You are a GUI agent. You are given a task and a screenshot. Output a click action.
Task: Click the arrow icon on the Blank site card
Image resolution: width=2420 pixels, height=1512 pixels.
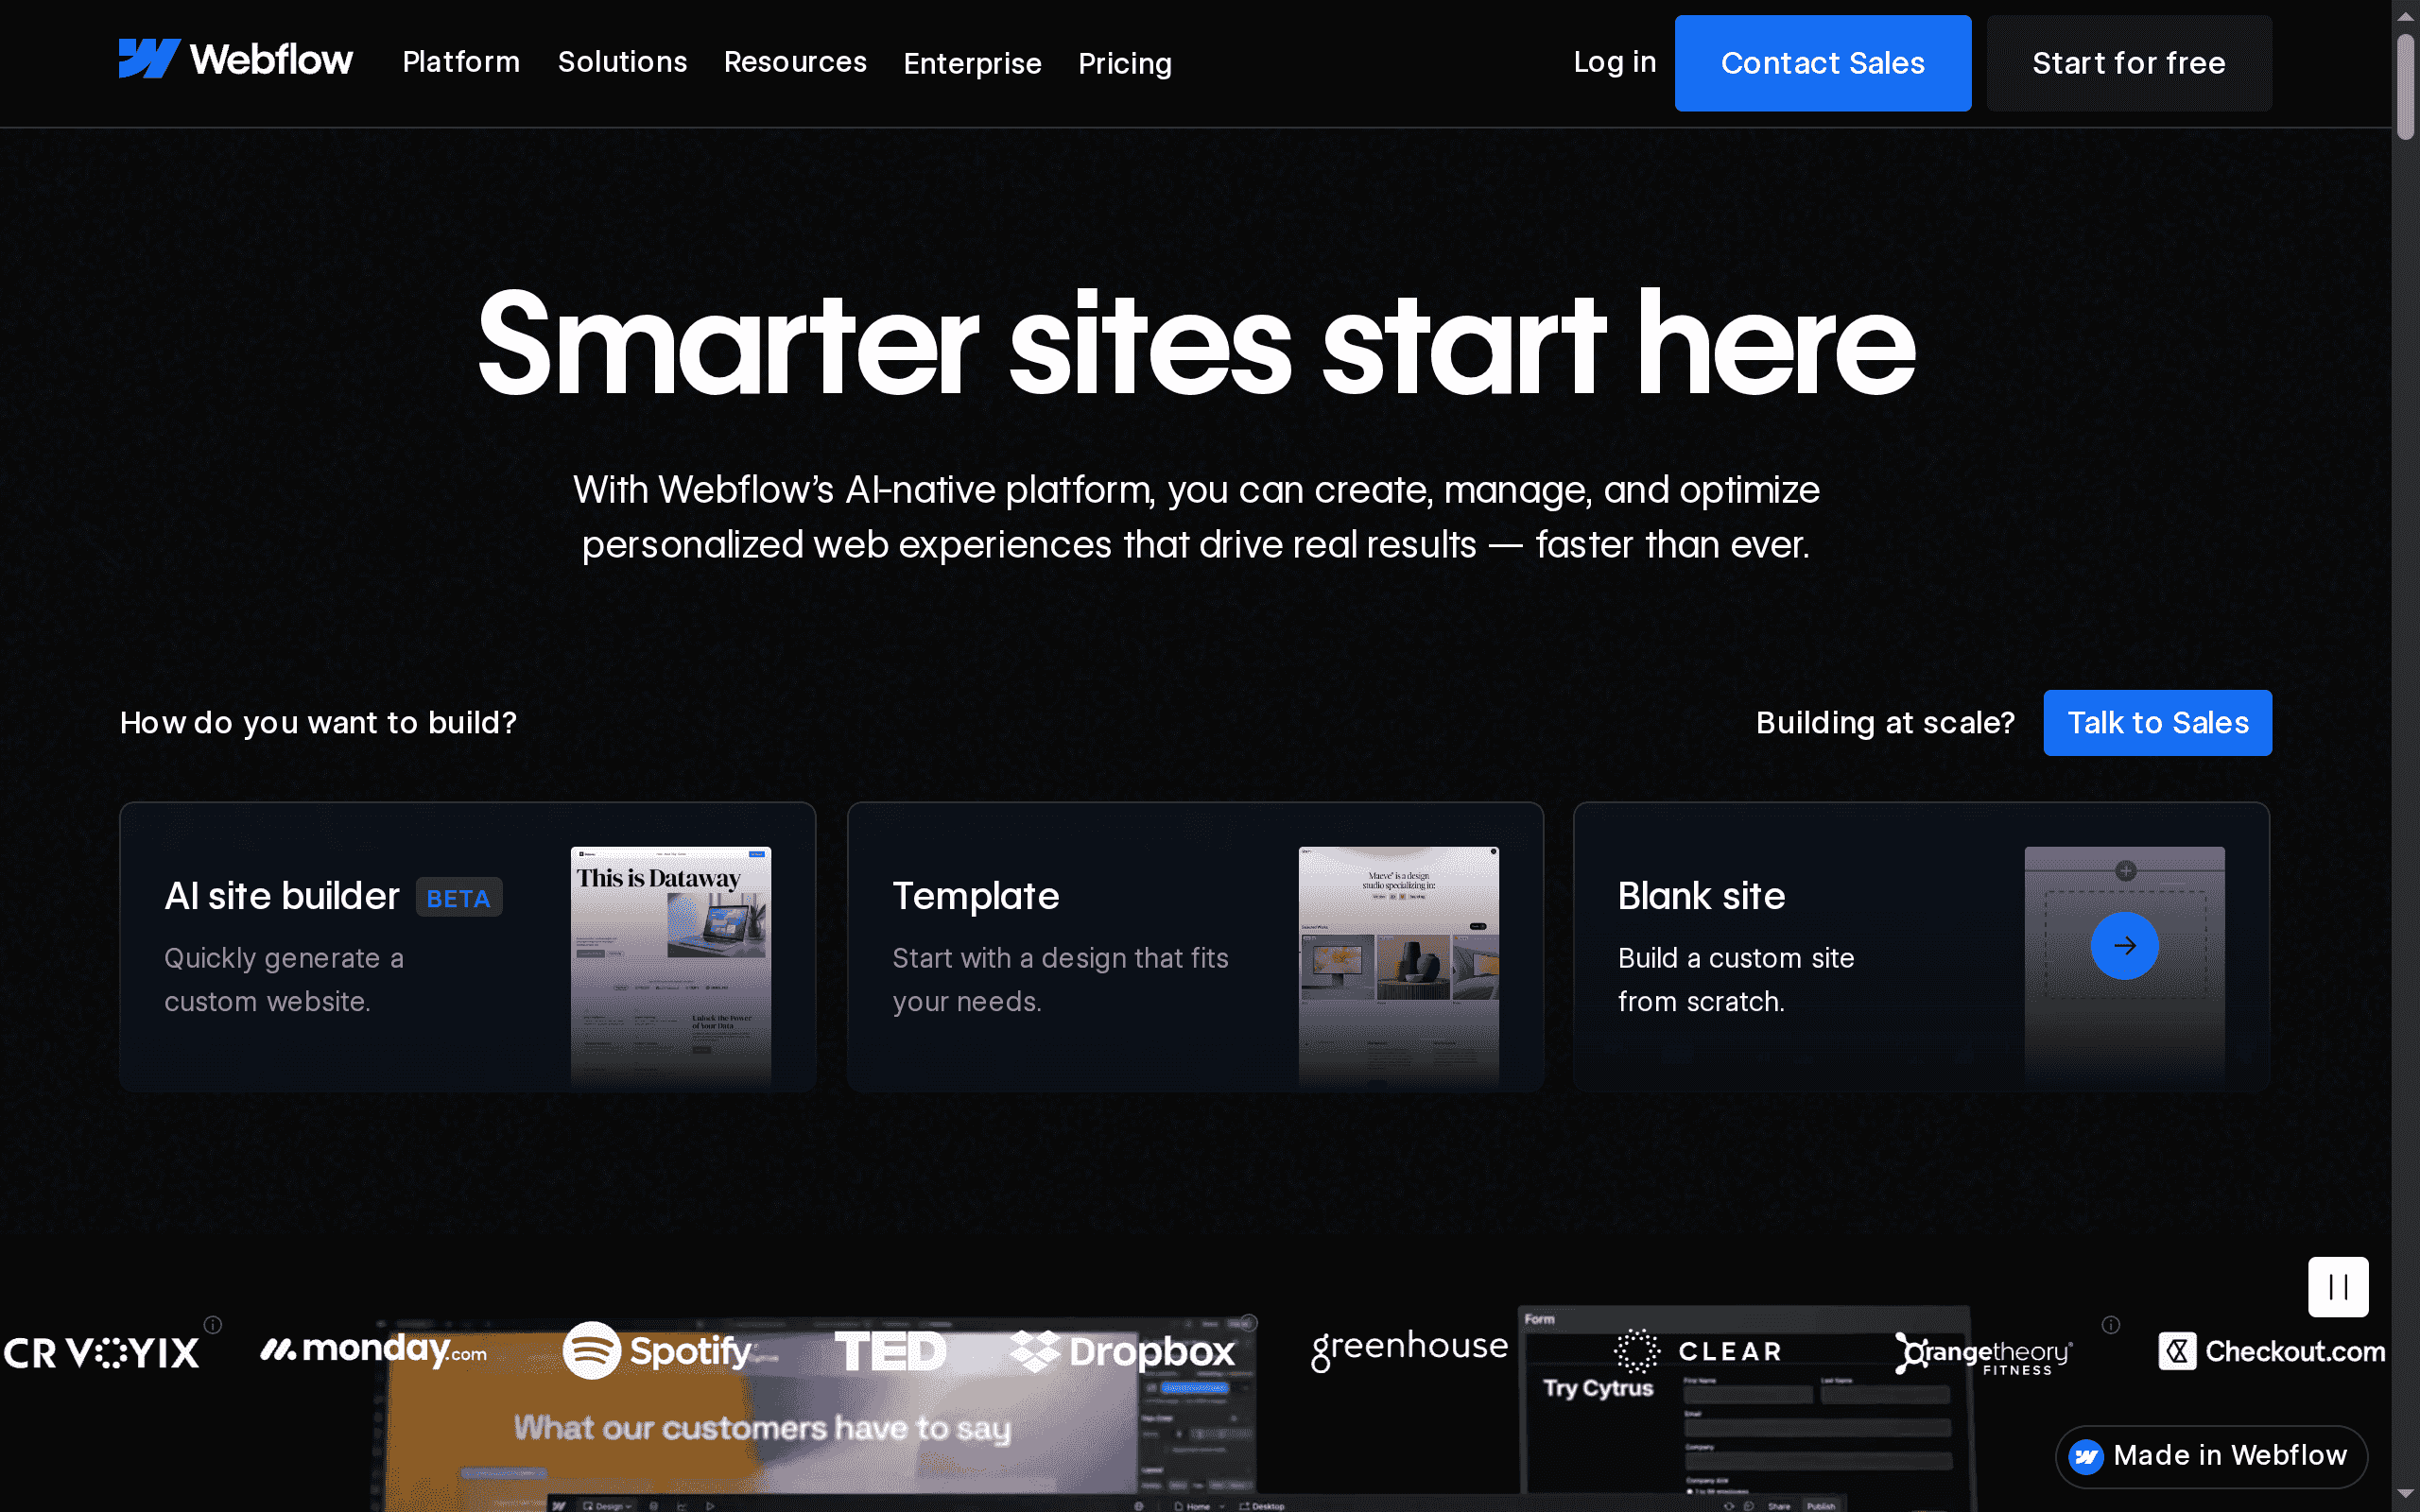2125,945
